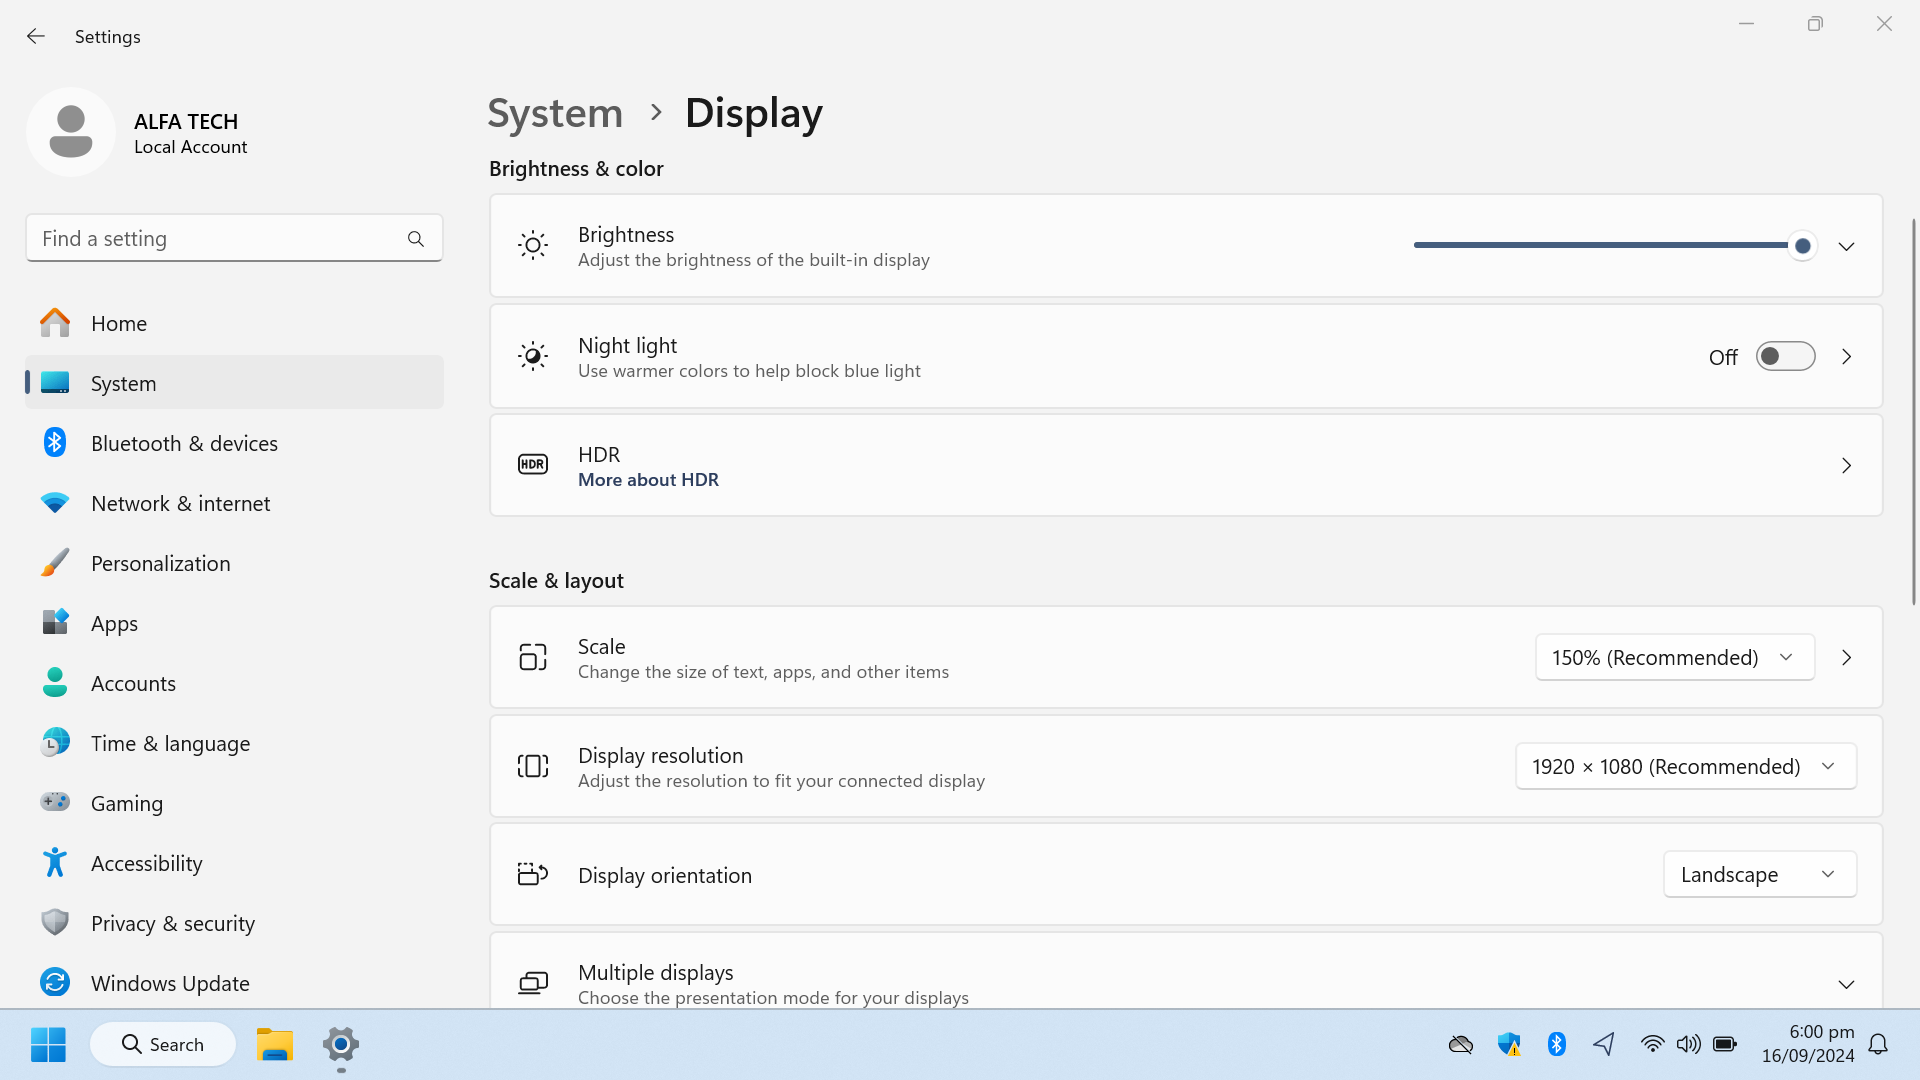Image resolution: width=1920 pixels, height=1080 pixels.
Task: Open the Windows Start menu
Action: 48,1044
